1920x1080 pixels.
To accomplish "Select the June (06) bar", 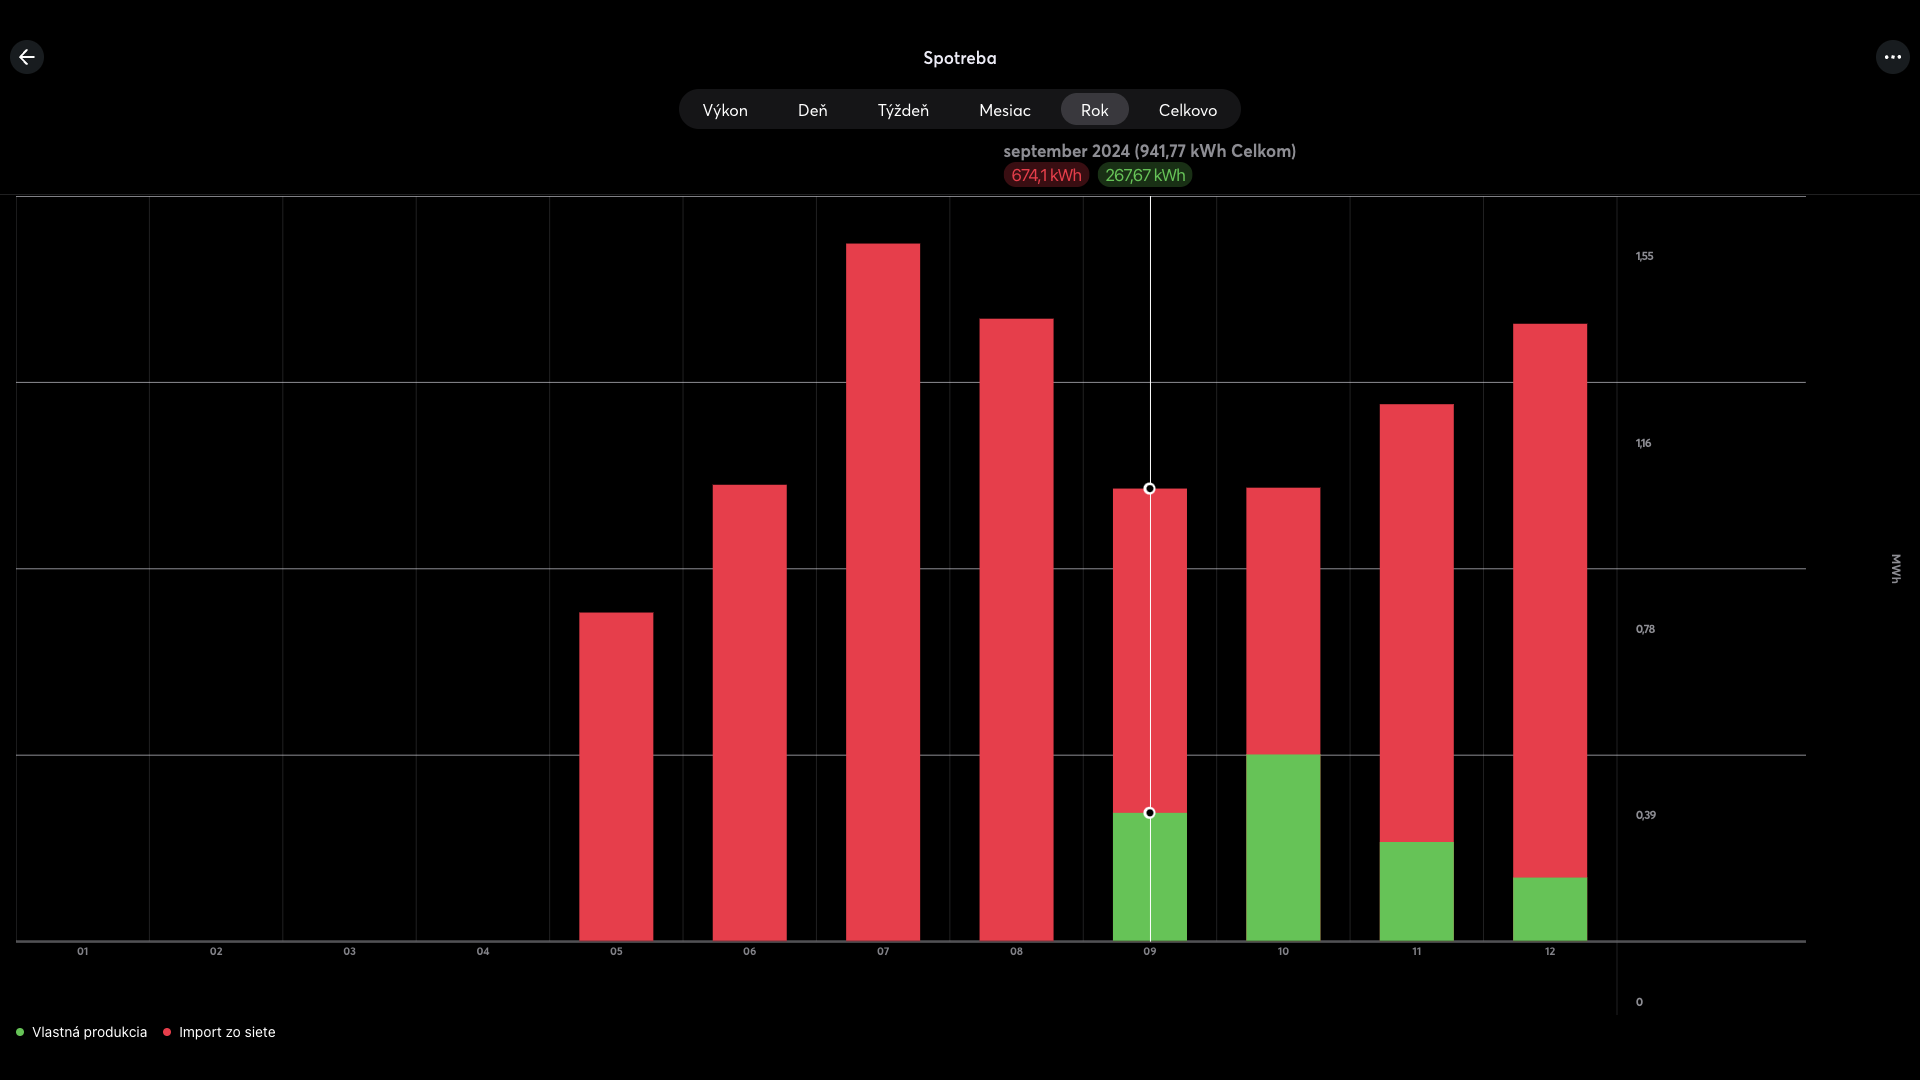I will [x=749, y=712].
